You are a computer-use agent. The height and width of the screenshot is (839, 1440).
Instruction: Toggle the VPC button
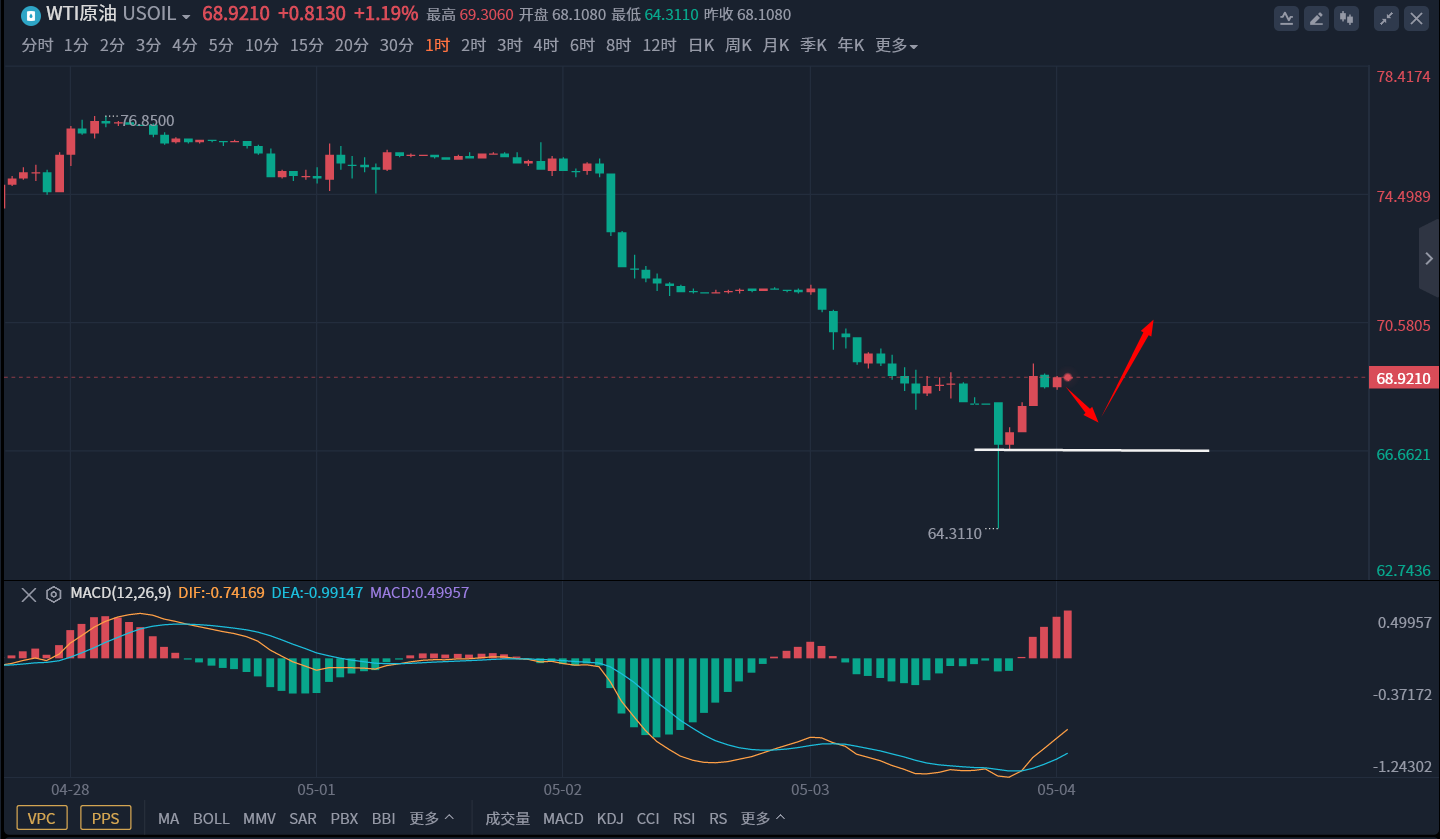tap(42, 818)
